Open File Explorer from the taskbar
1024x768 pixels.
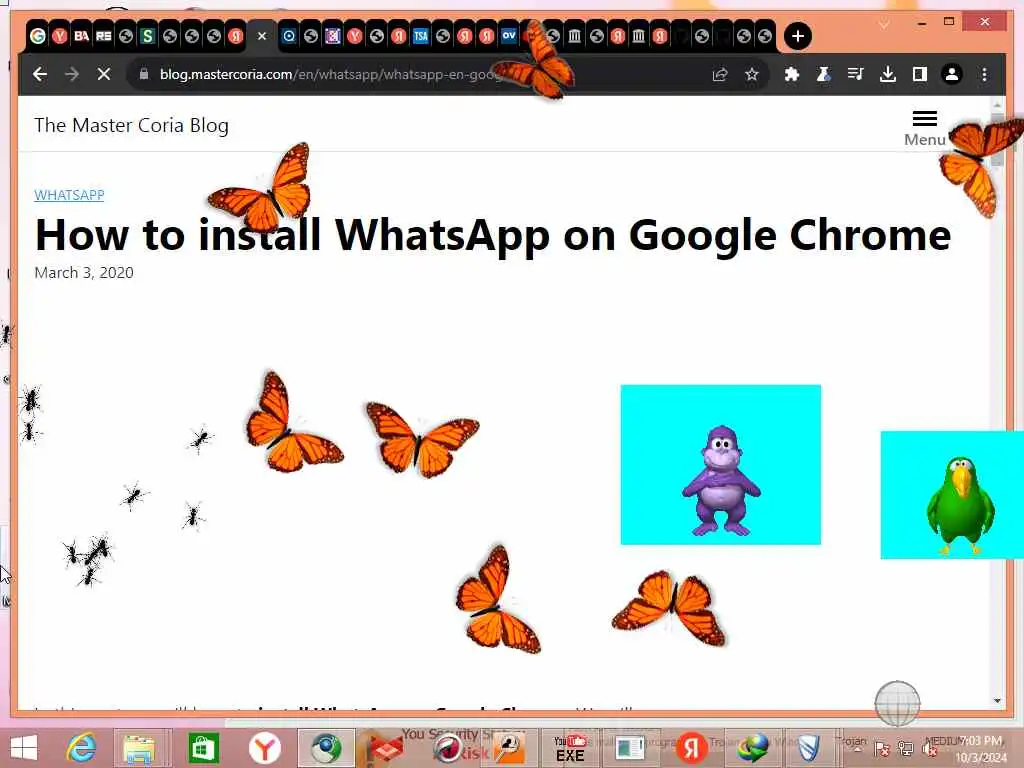point(140,748)
